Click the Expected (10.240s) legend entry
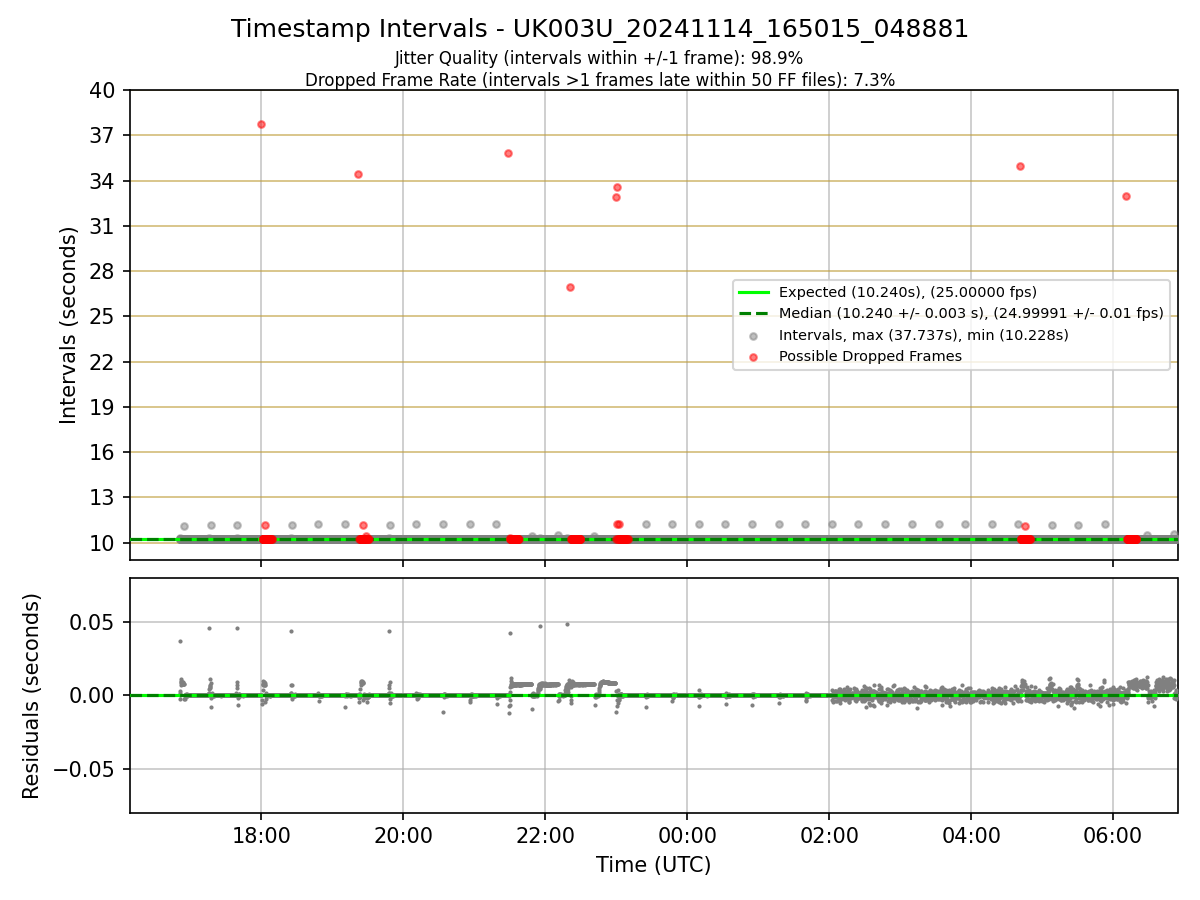This screenshot has width=1200, height=900. point(887,292)
